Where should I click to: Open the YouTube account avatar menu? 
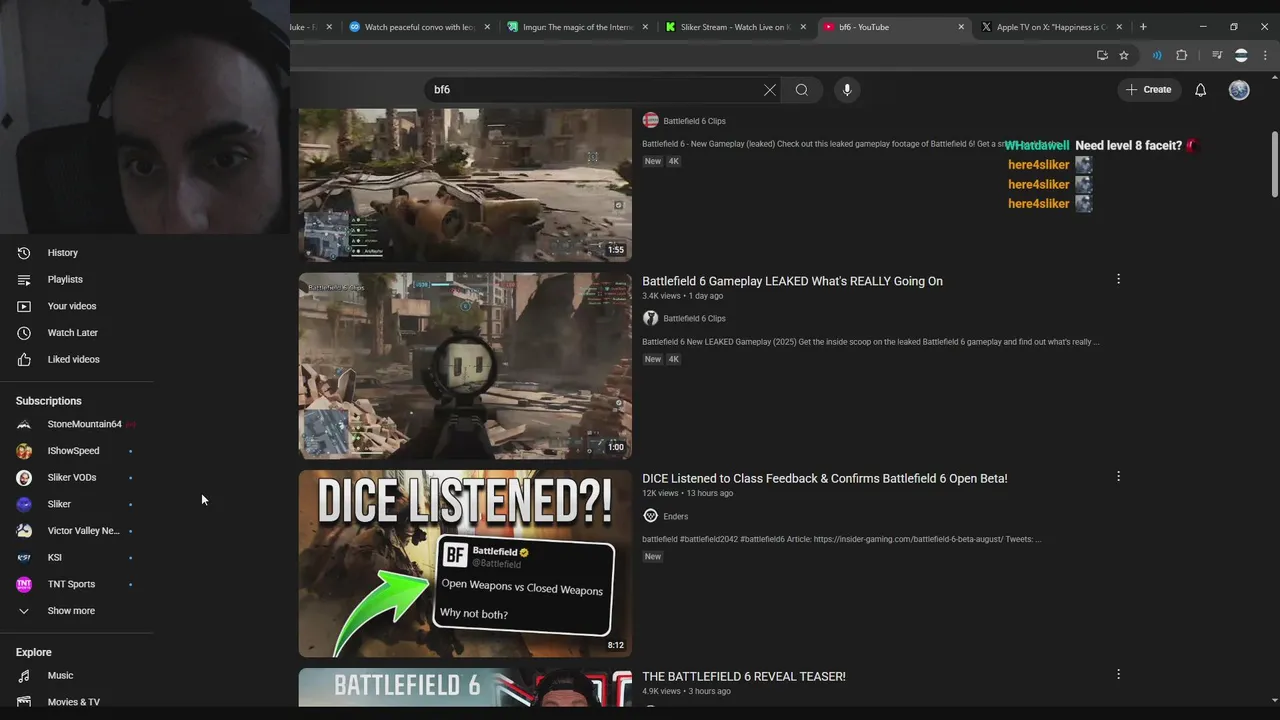coord(1239,90)
